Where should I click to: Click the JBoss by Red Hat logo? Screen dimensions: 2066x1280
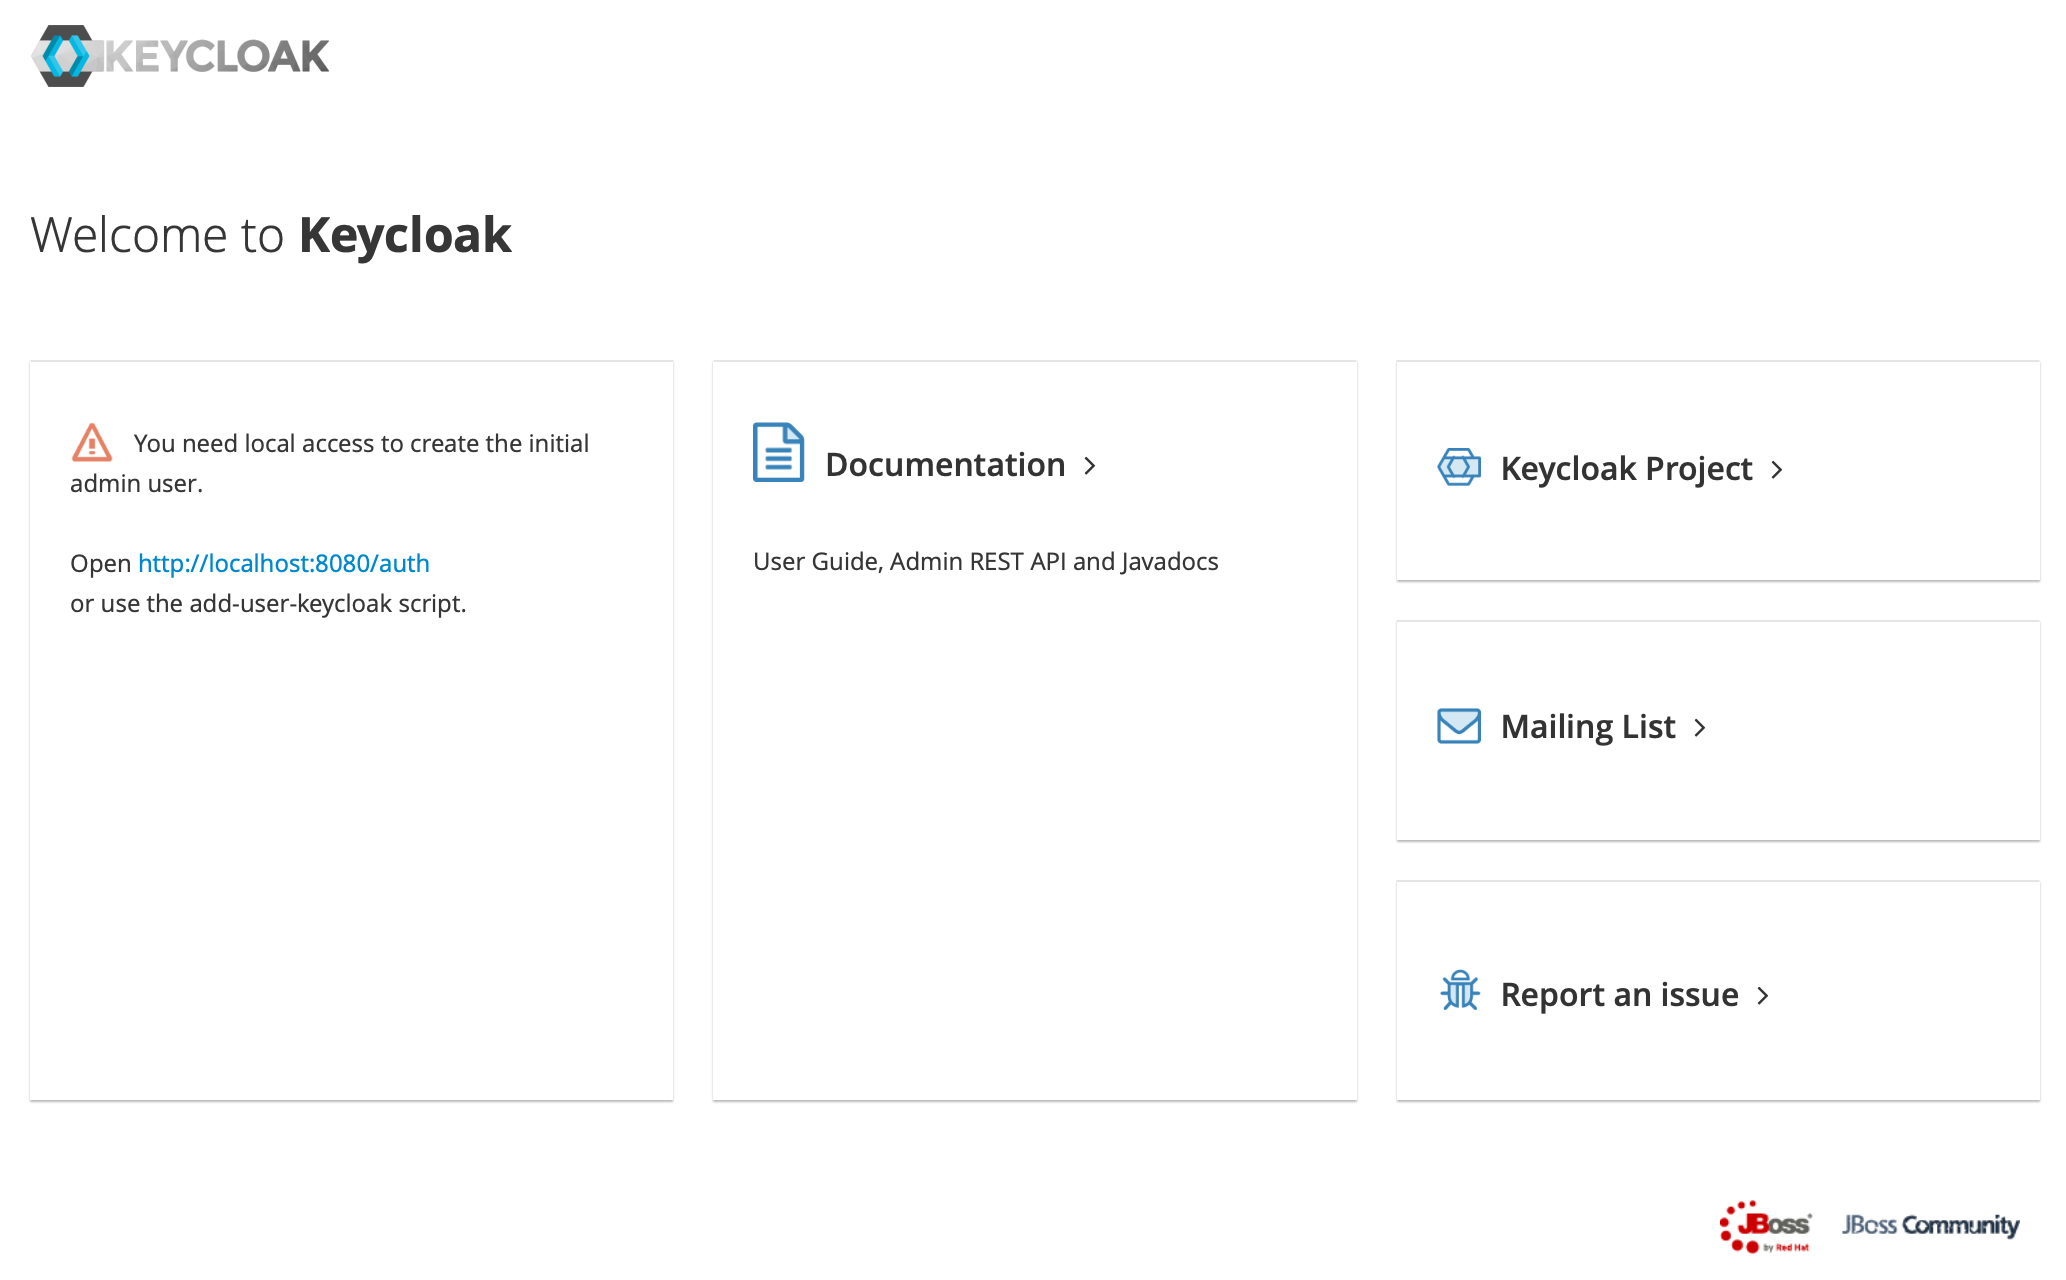point(1765,1226)
